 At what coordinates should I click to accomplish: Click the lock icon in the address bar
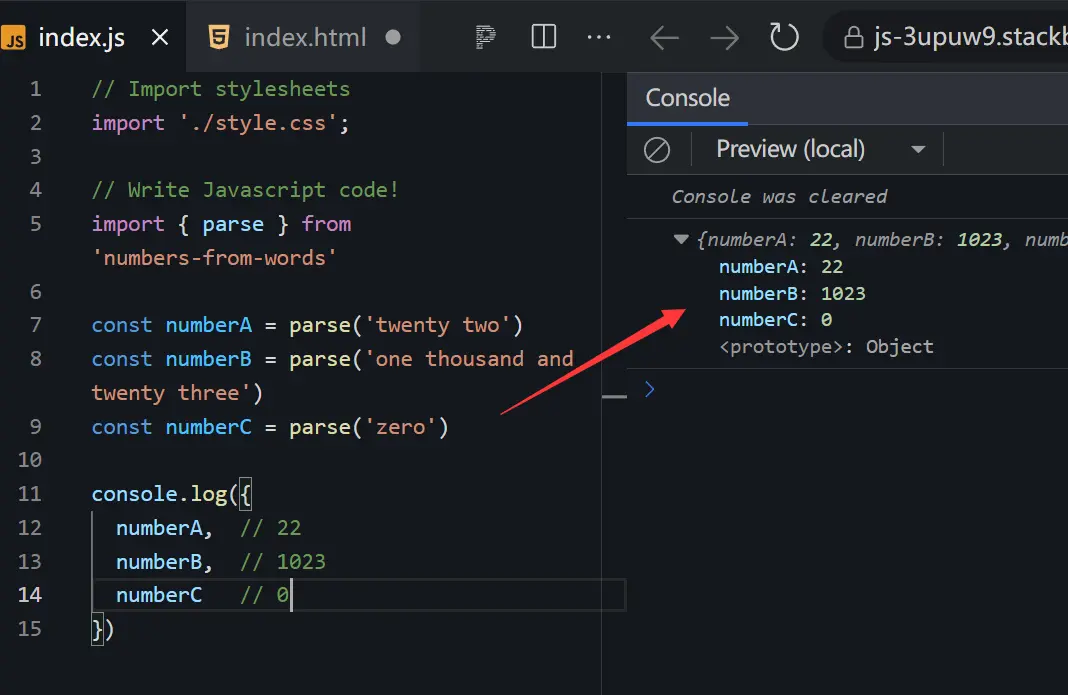point(853,38)
